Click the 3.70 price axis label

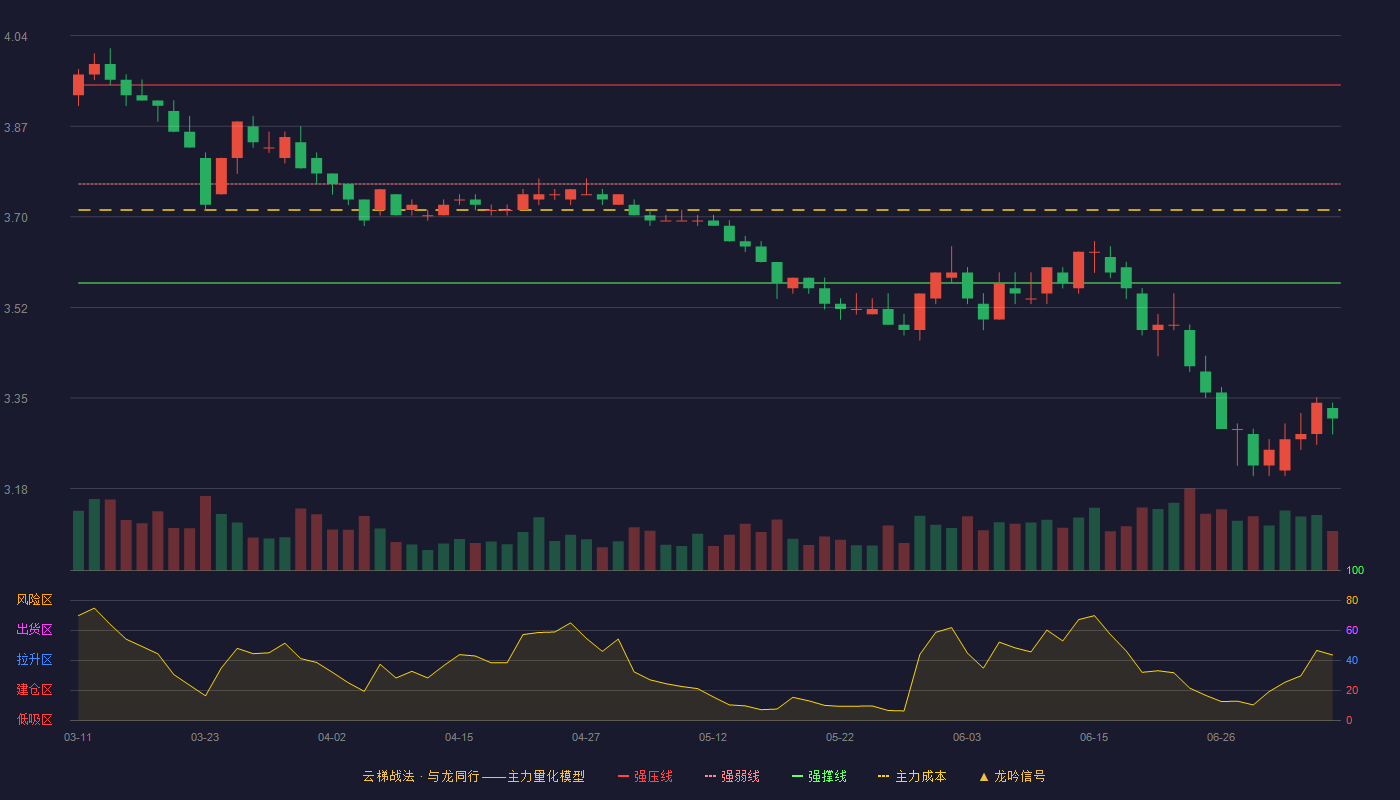click(16, 218)
